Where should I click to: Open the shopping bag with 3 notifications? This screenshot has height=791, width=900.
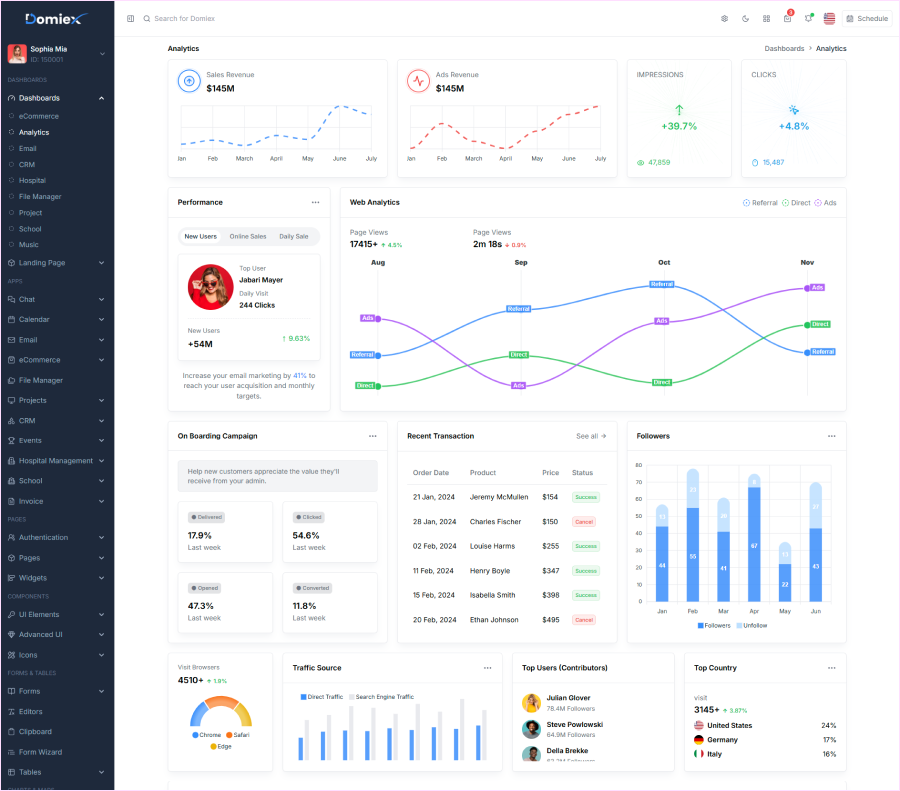(x=788, y=18)
